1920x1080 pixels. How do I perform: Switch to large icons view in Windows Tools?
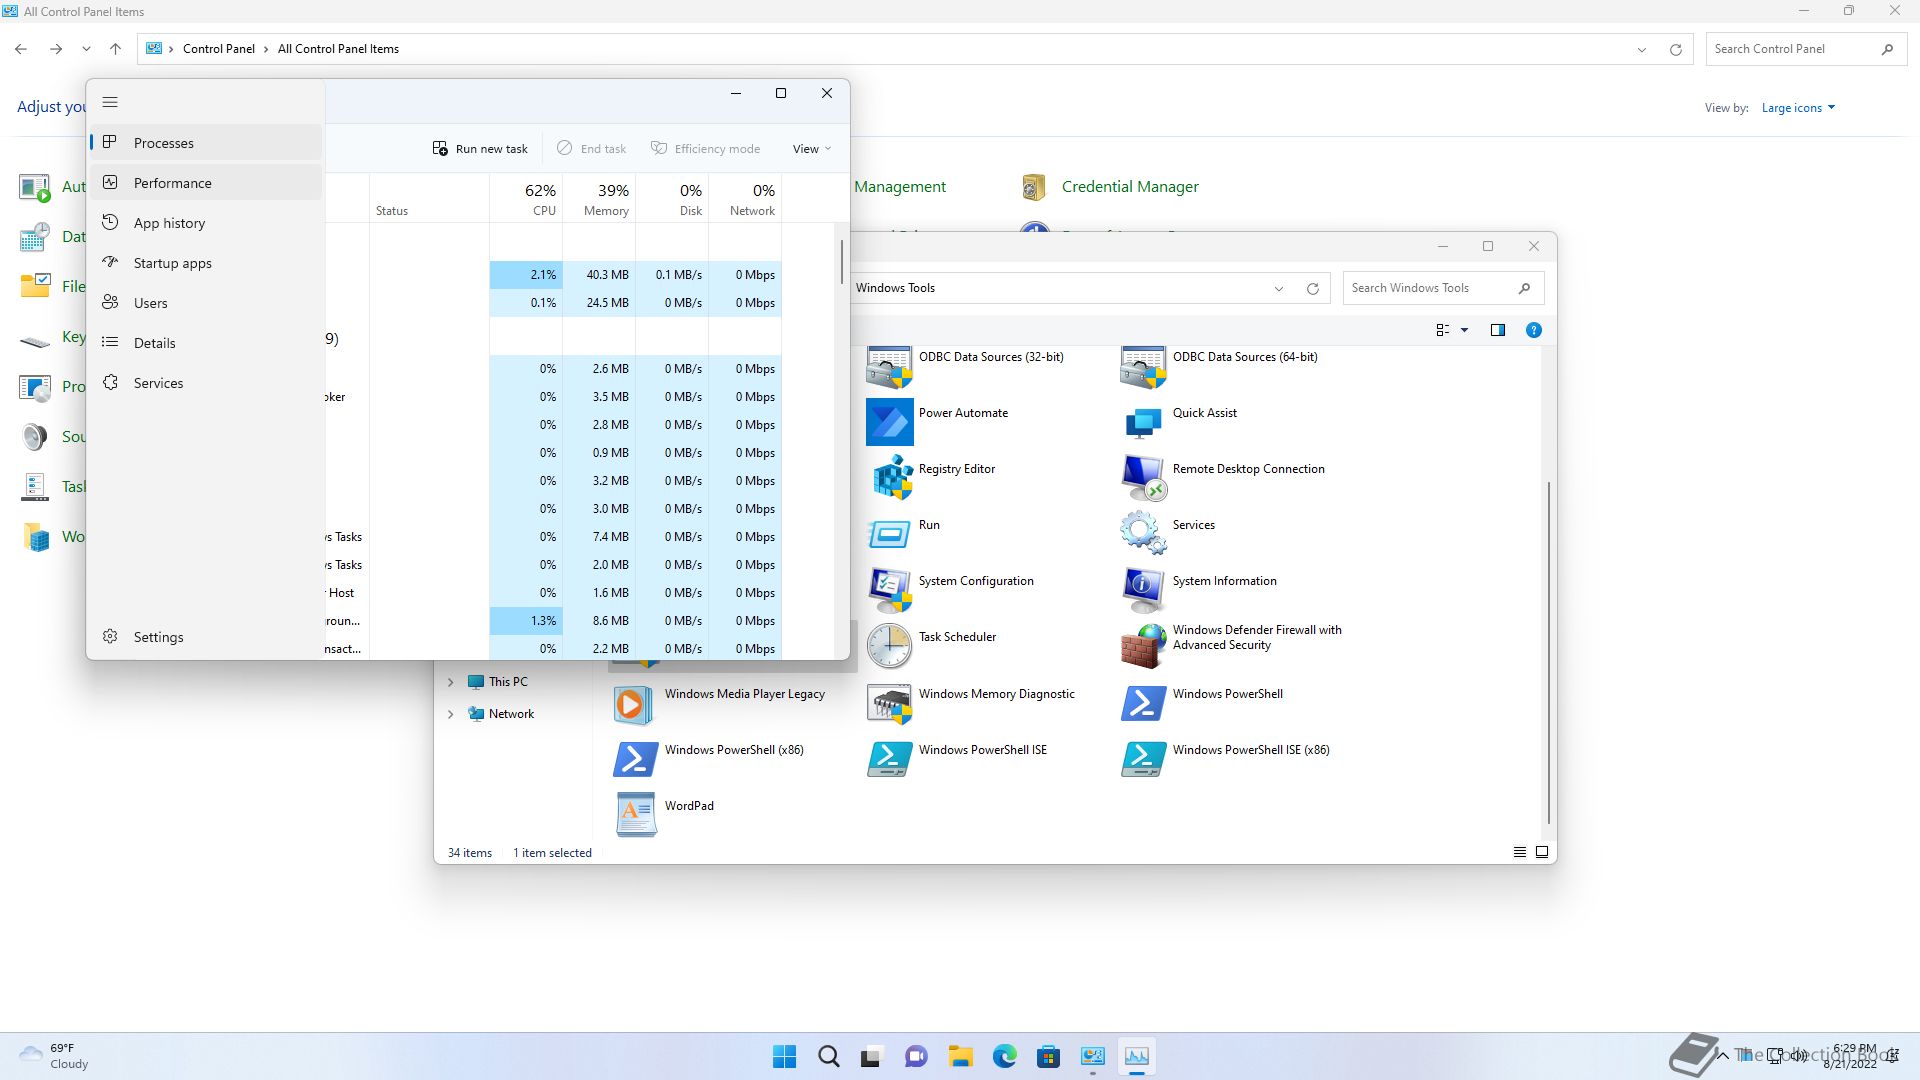pos(1541,852)
